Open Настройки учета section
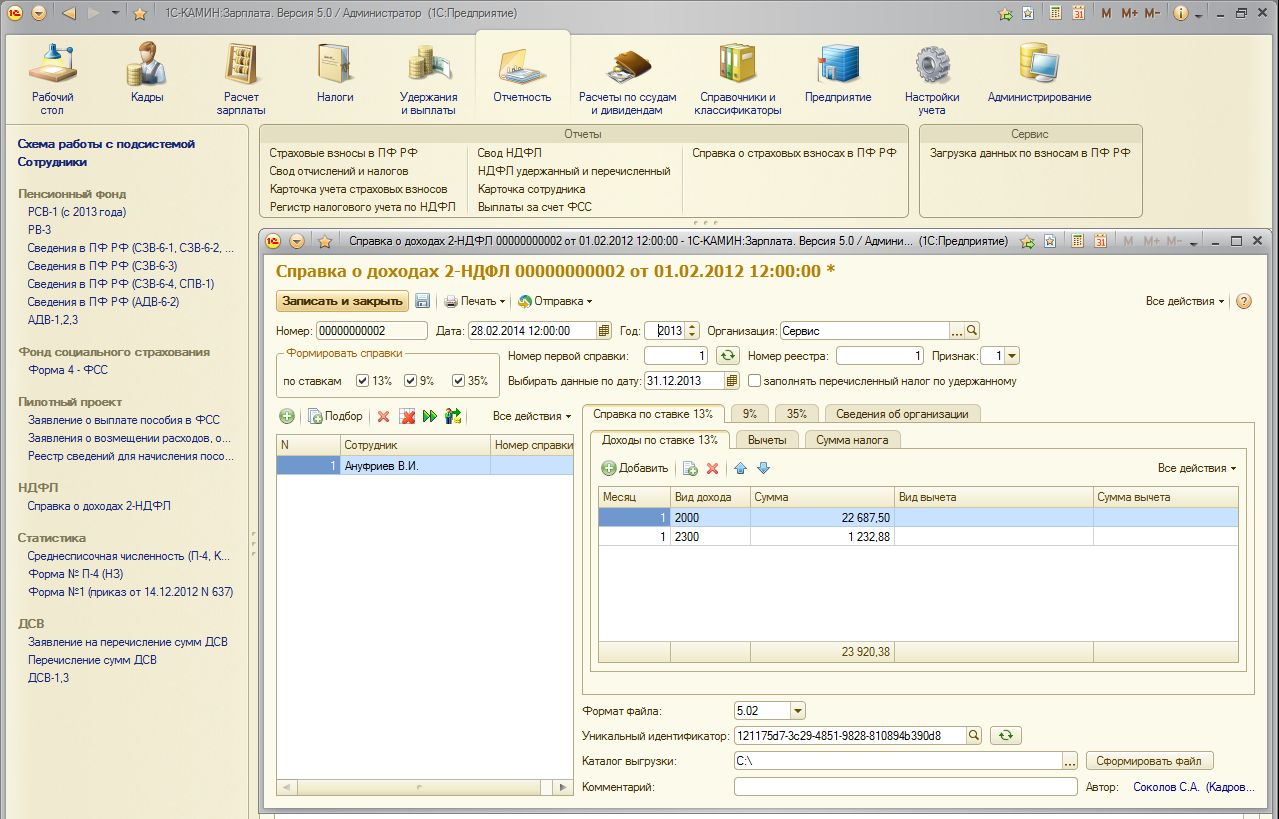 (932, 79)
